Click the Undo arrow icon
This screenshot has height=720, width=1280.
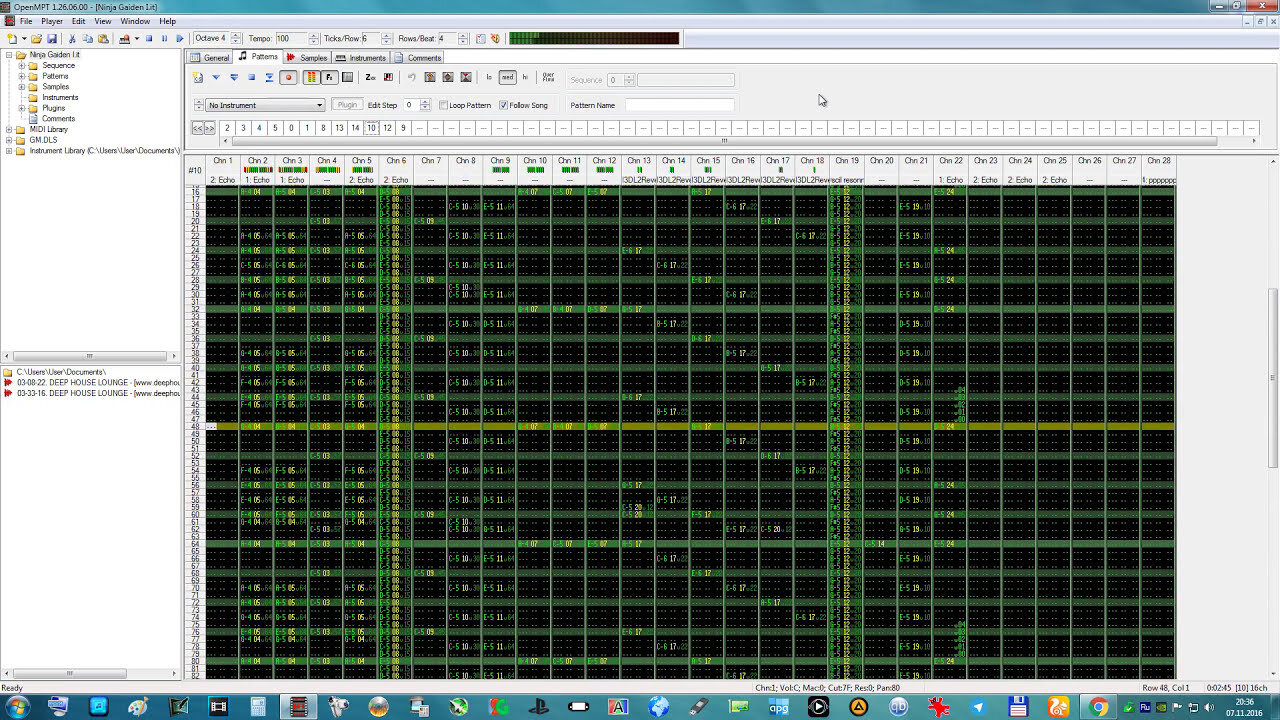[x=411, y=77]
